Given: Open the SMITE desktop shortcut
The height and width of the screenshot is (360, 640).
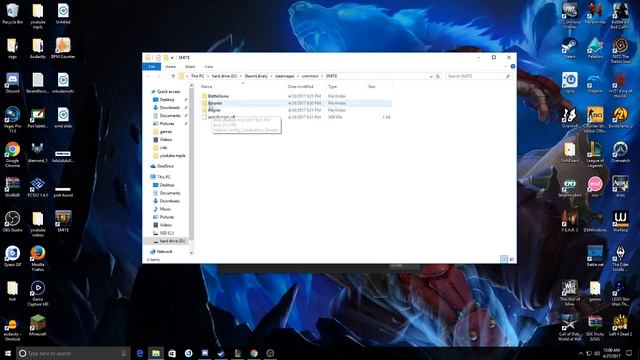Looking at the screenshot, I should pyautogui.click(x=63, y=221).
